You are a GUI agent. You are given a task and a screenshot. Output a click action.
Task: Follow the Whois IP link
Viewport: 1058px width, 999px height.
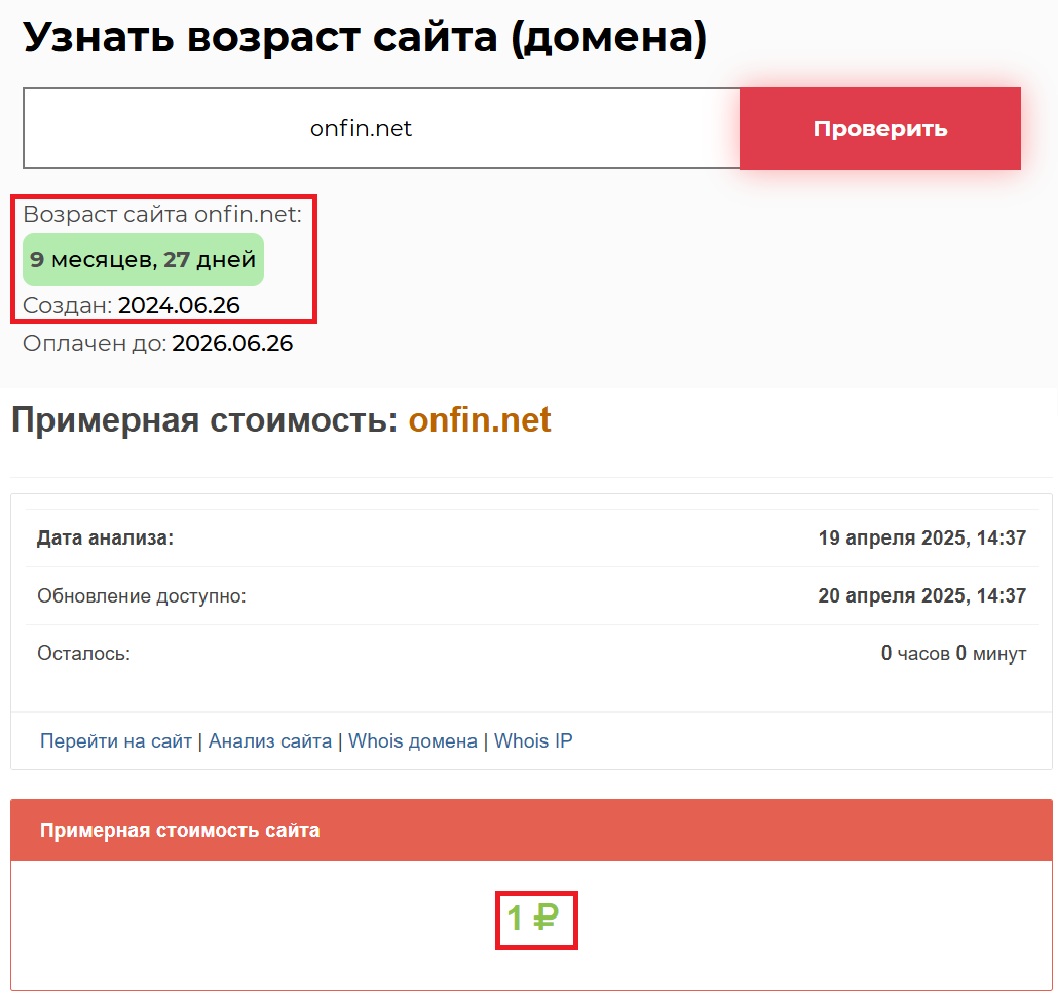click(533, 741)
